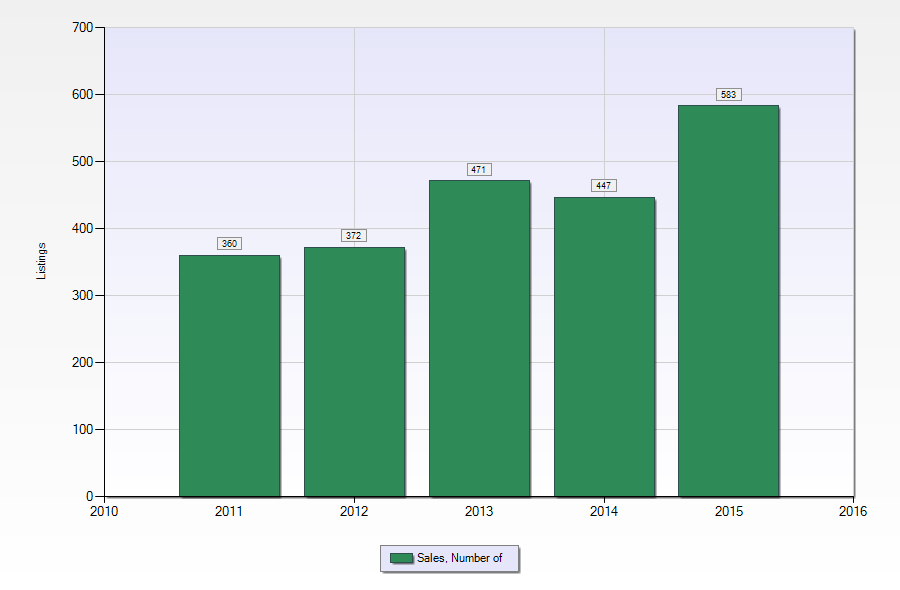
Task: Click the 400 y-axis tick label
Action: 83,228
